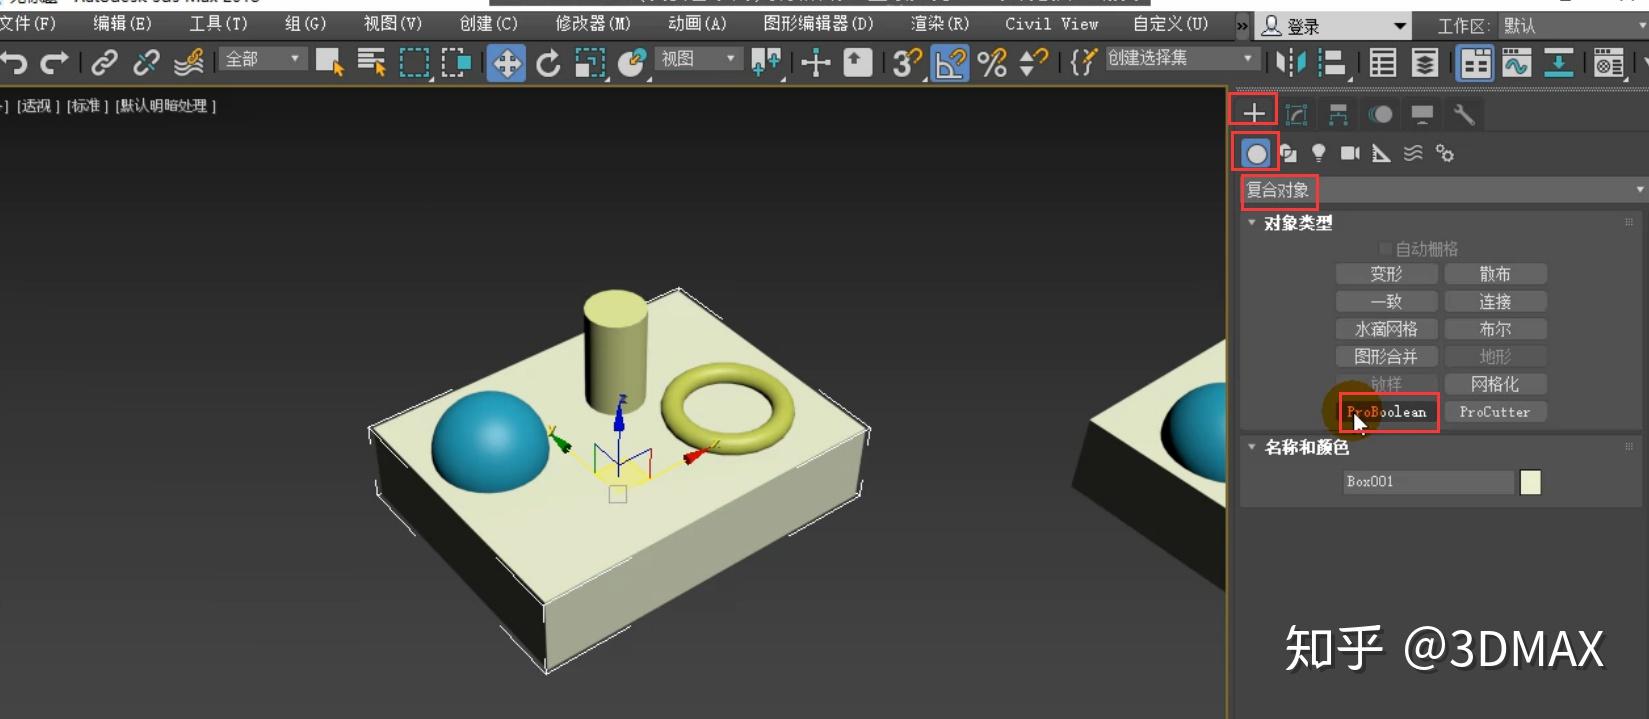The height and width of the screenshot is (719, 1649).
Task: Open the 创建选择集 named selection dropdown
Action: tap(1181, 58)
